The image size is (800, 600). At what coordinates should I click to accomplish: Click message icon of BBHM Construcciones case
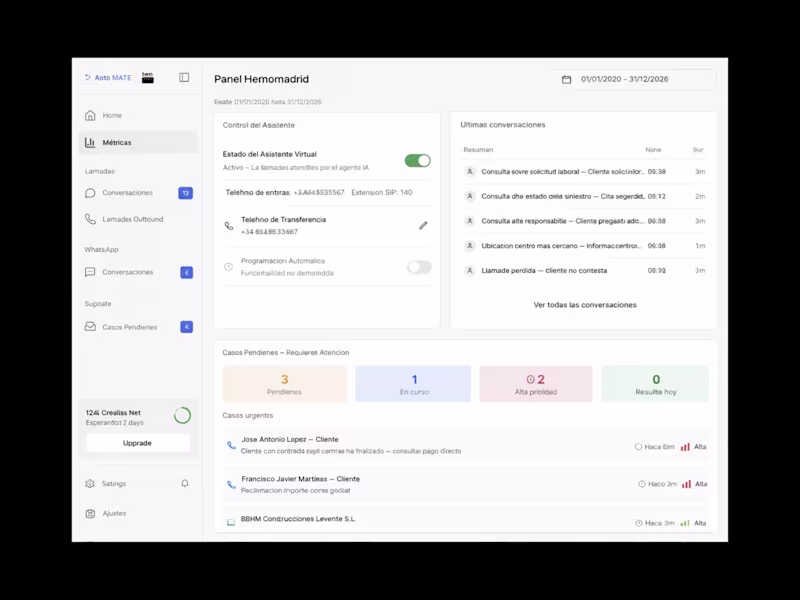pyautogui.click(x=231, y=522)
